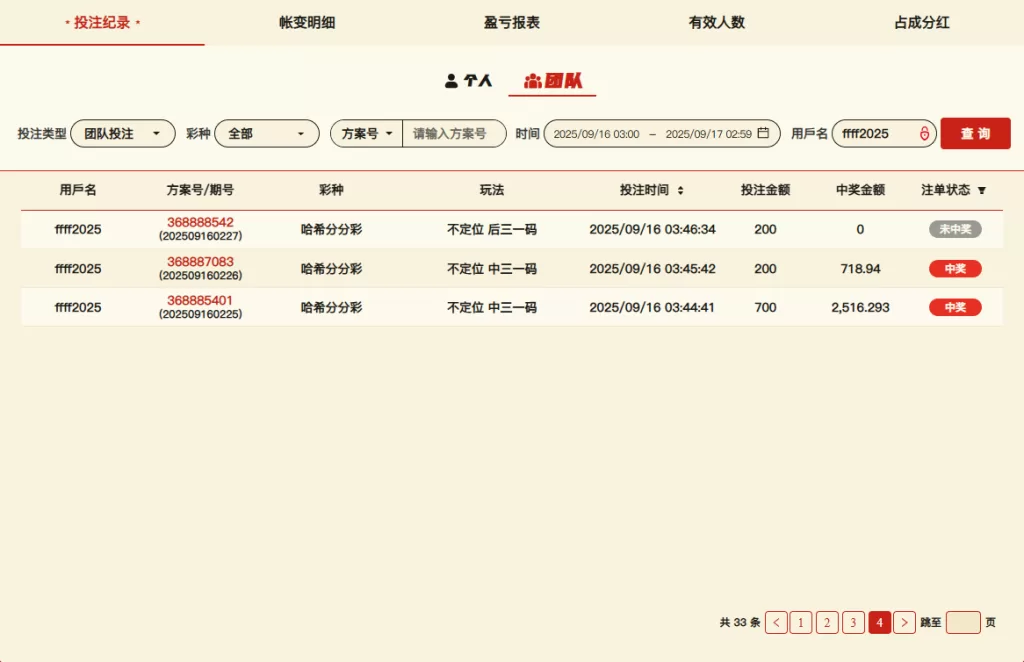Open the 帐变明细 tab

tap(307, 22)
